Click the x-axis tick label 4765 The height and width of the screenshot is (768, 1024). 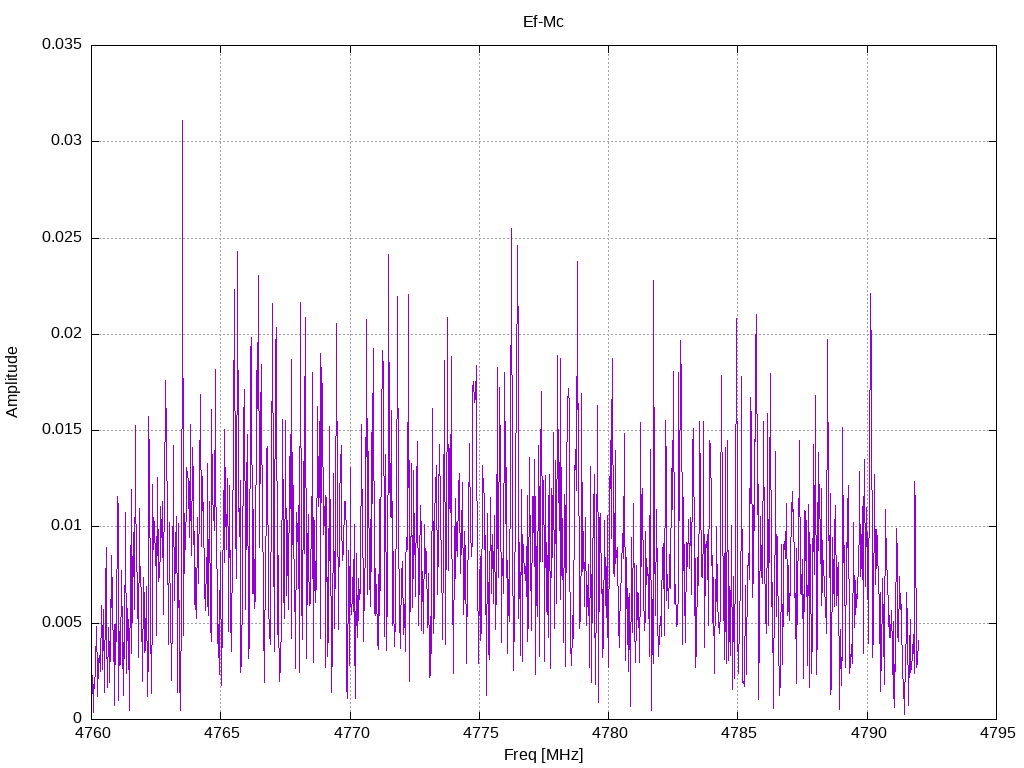click(x=221, y=733)
